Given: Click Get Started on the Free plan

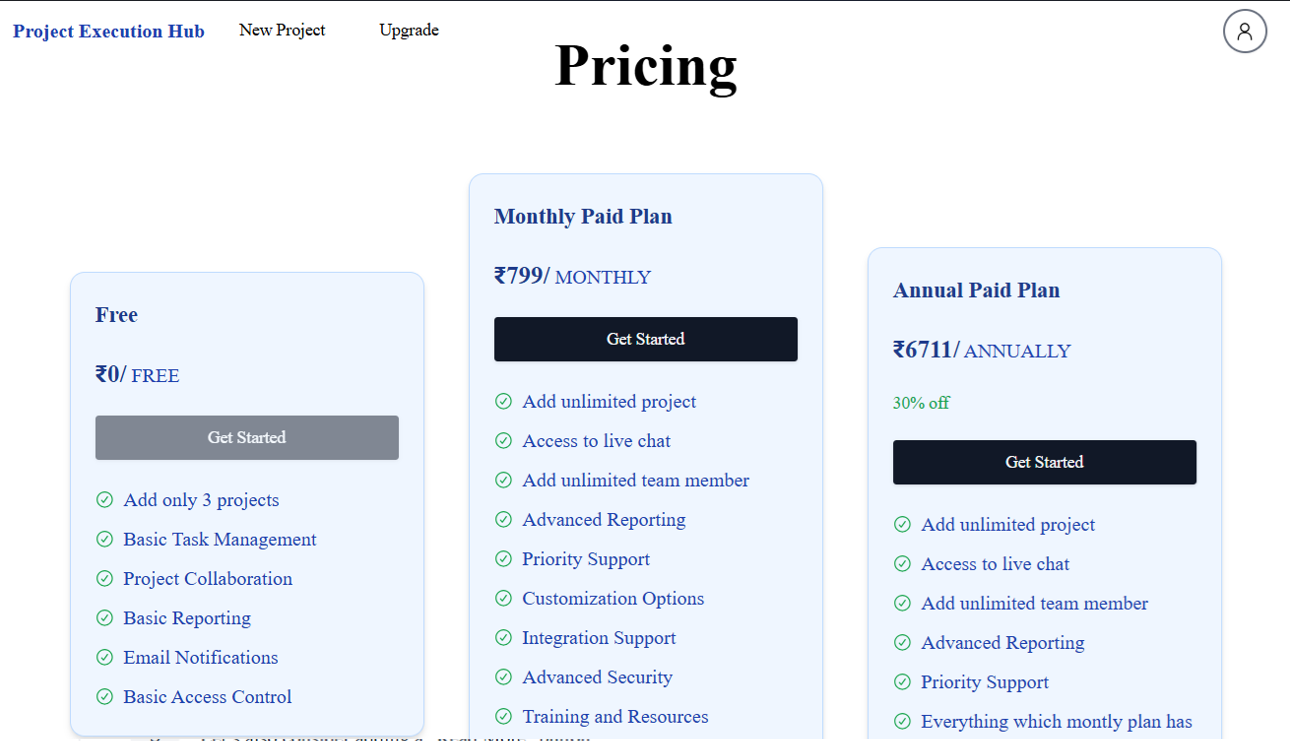Looking at the screenshot, I should coord(246,437).
